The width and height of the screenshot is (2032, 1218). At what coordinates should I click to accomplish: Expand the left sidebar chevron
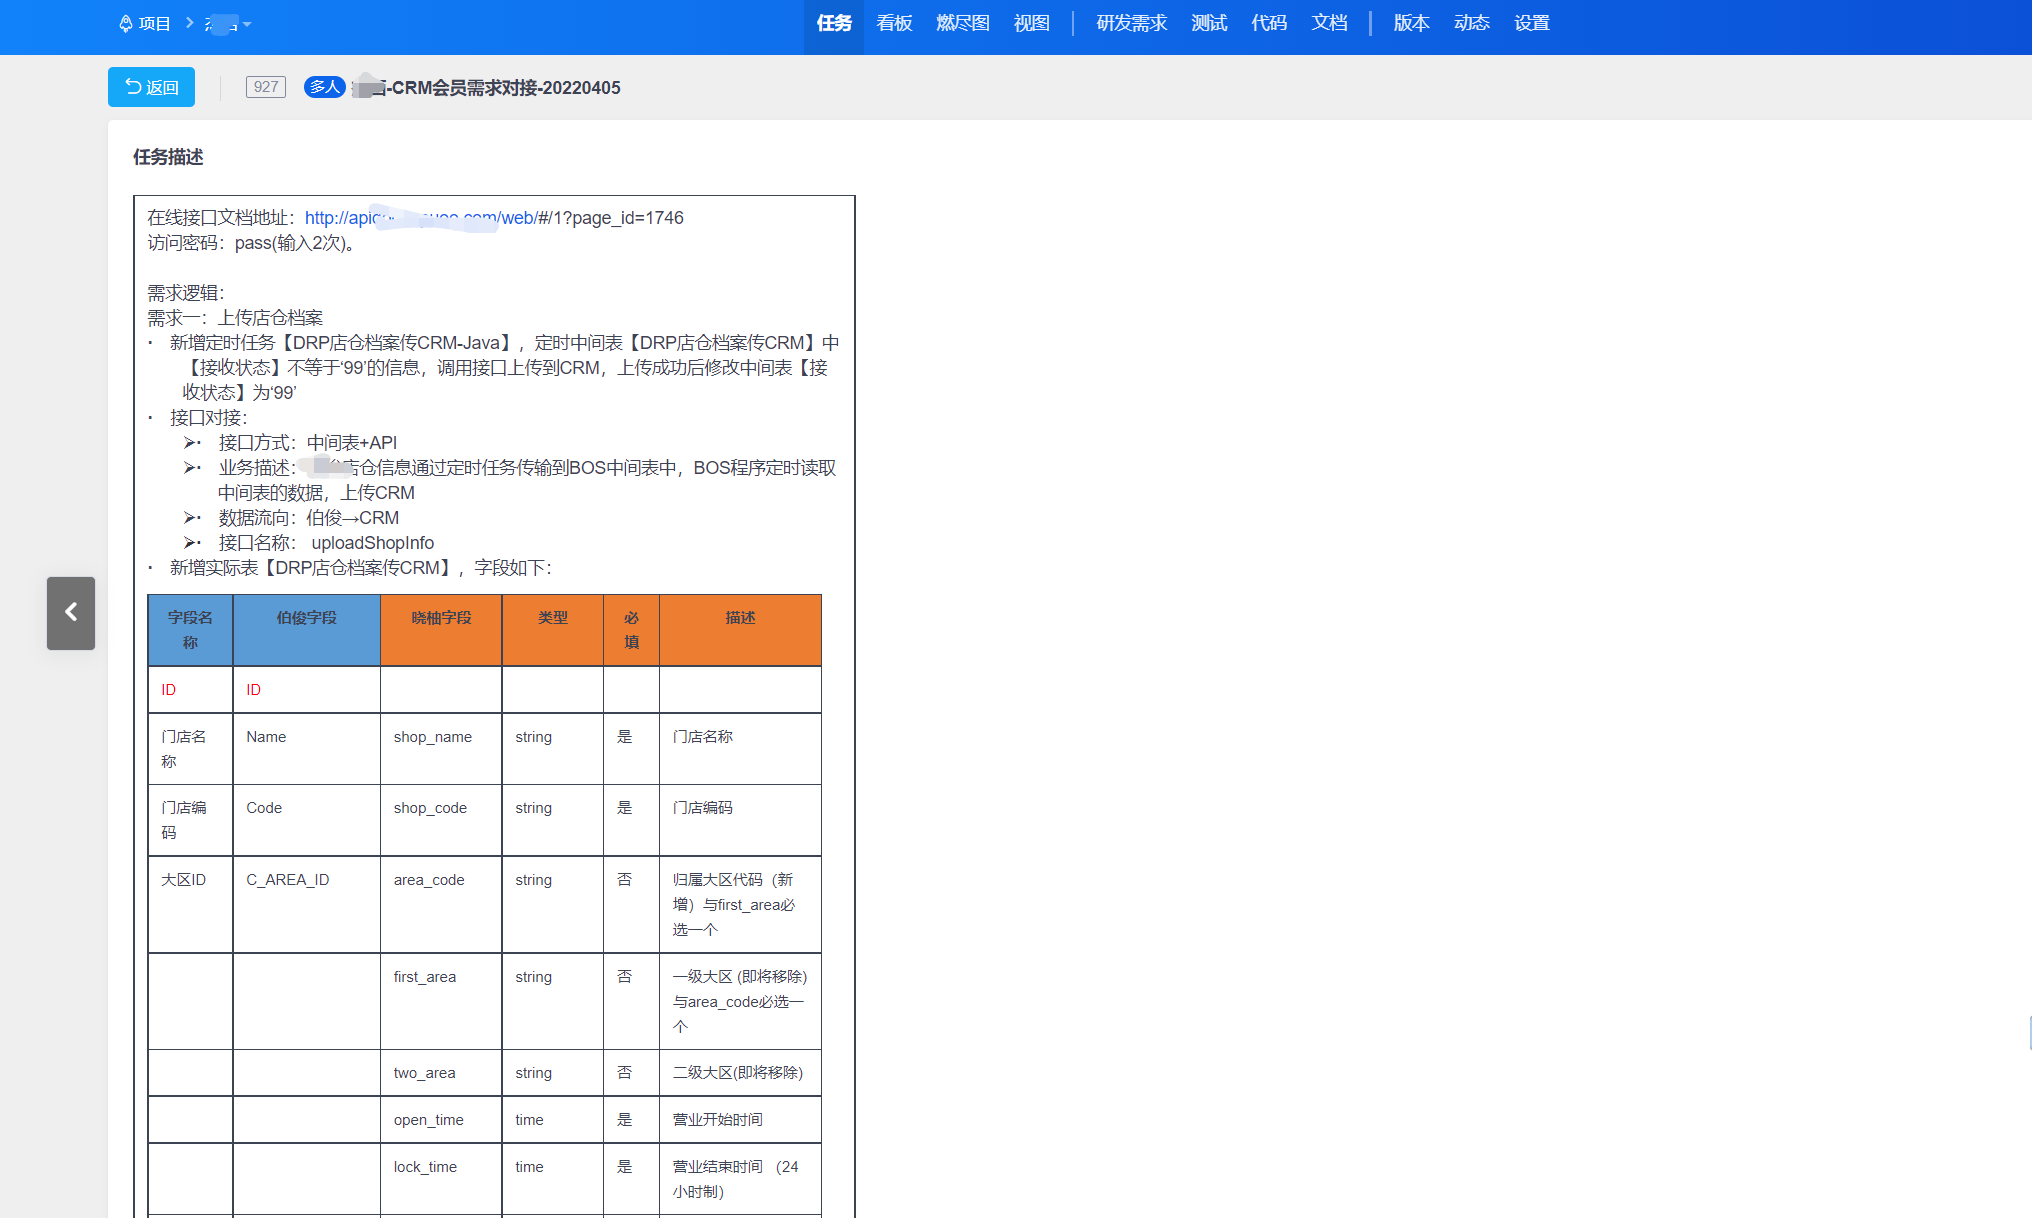[x=71, y=613]
